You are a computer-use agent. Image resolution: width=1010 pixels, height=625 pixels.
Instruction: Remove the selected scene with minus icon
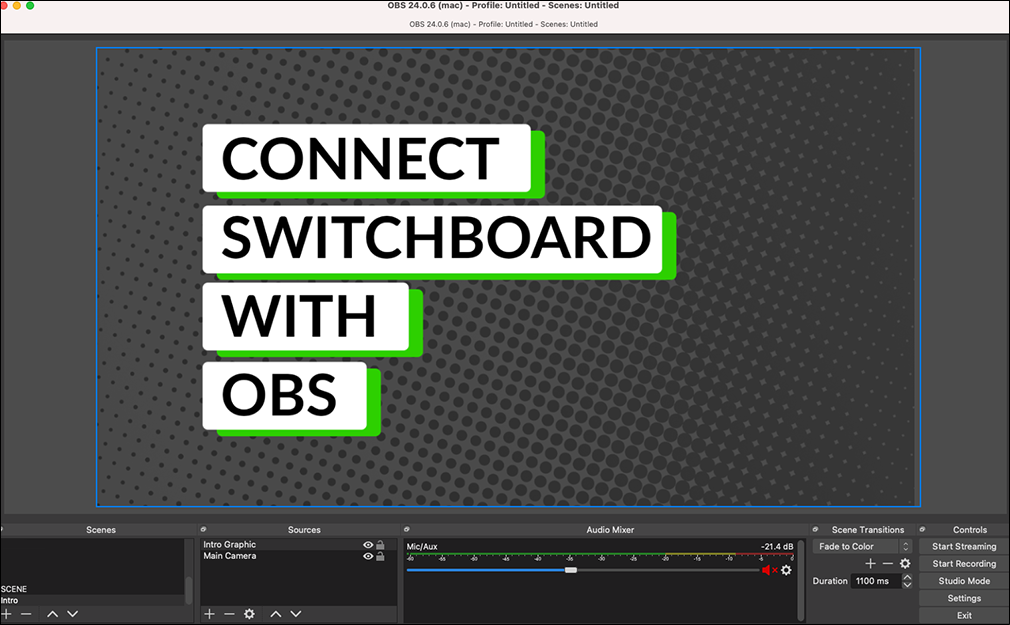point(26,614)
